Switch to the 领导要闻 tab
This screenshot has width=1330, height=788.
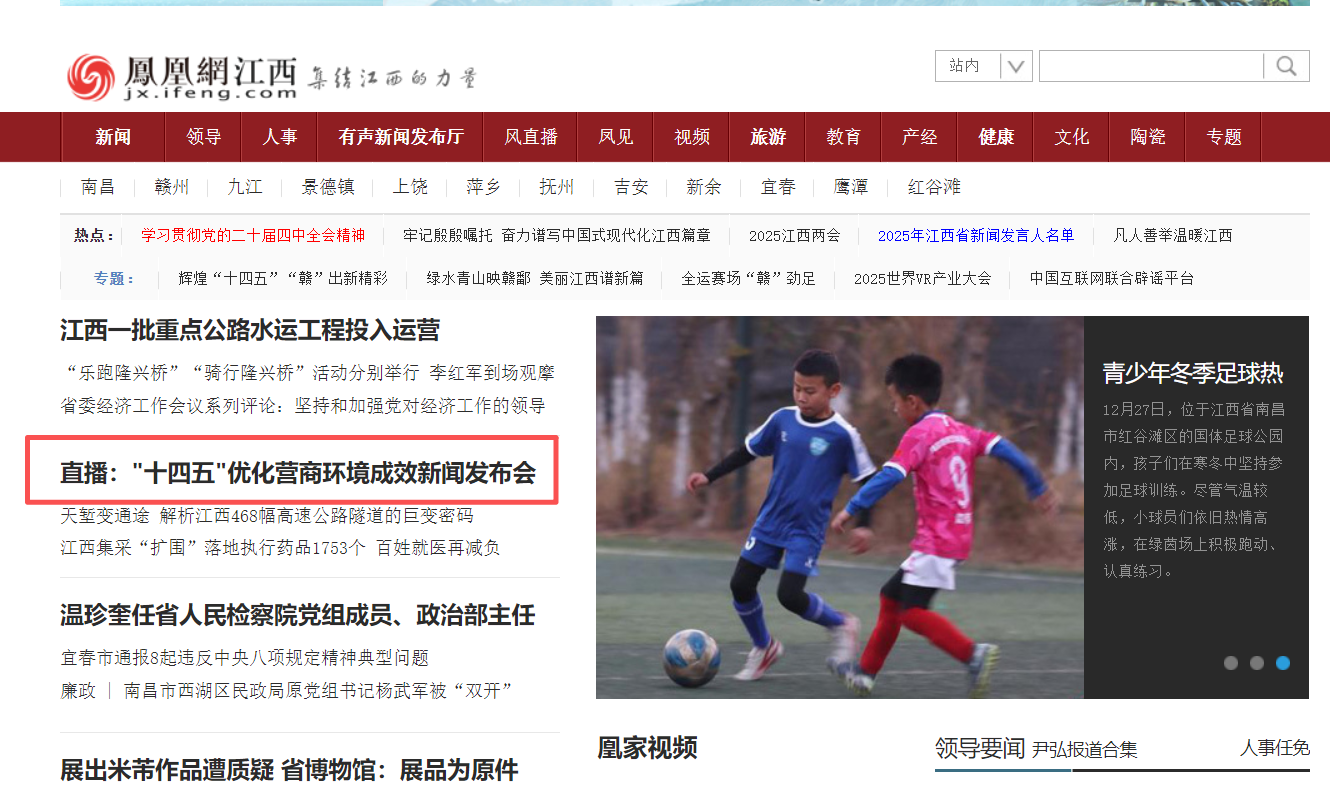[x=980, y=748]
